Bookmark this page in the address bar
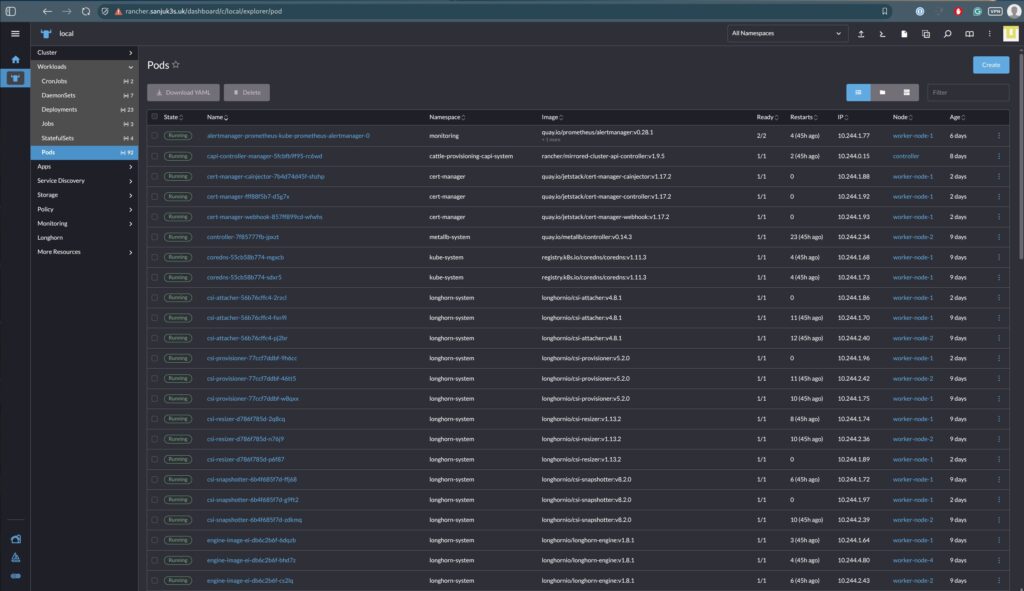Image resolution: width=1024 pixels, height=591 pixels. tap(884, 11)
